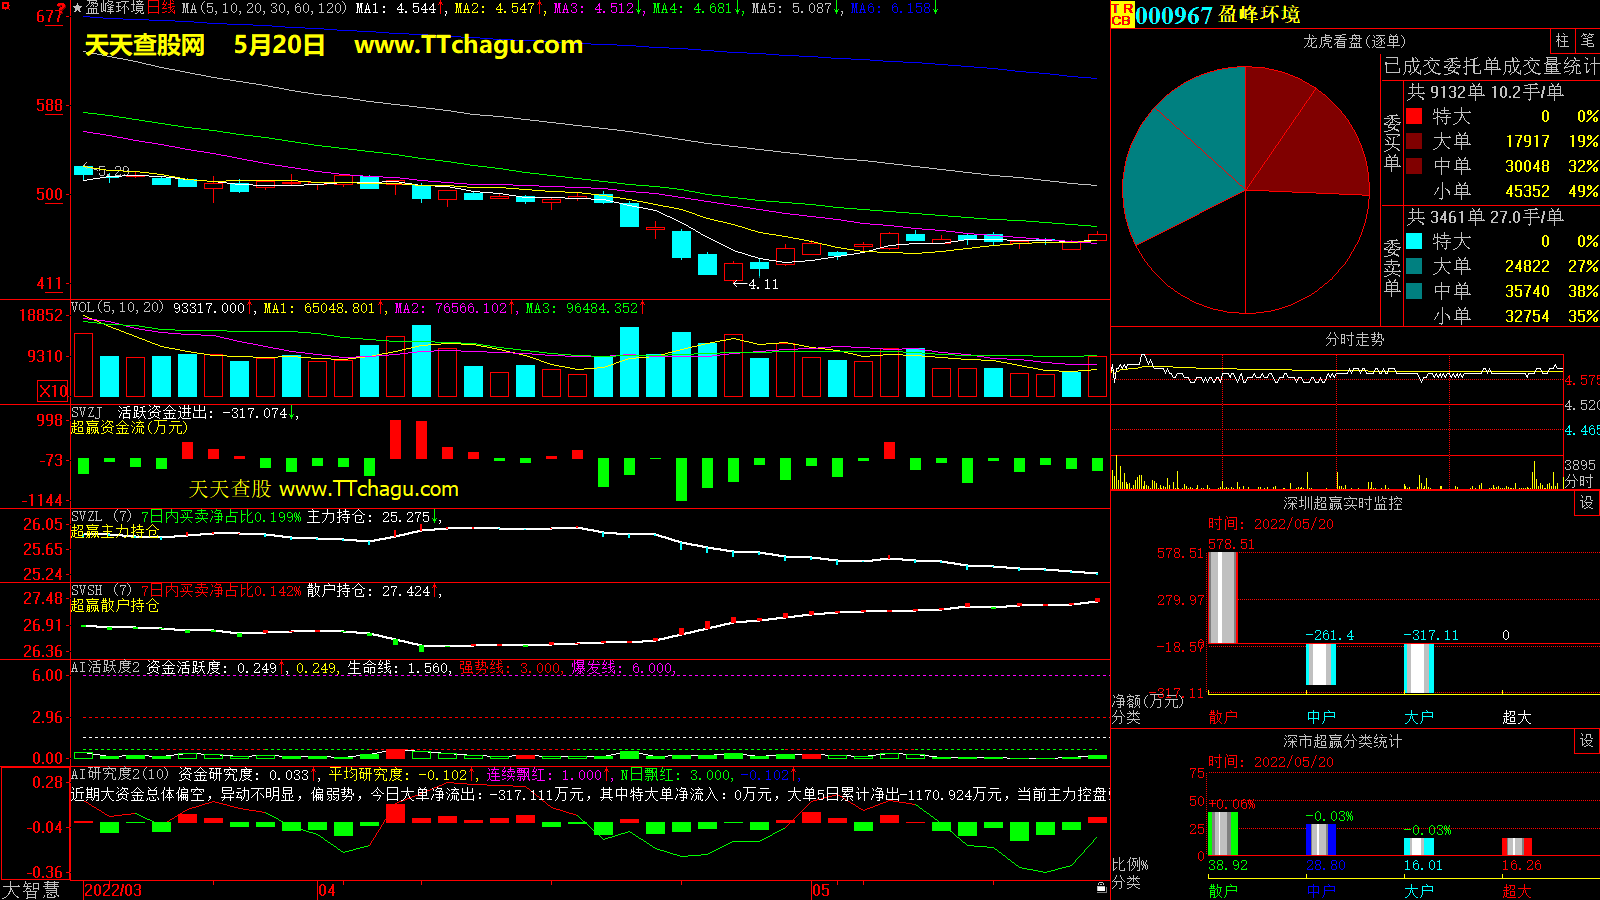Switch 龙虎看盘 to 柱 bar view
The height and width of the screenshot is (900, 1600).
pos(1562,41)
